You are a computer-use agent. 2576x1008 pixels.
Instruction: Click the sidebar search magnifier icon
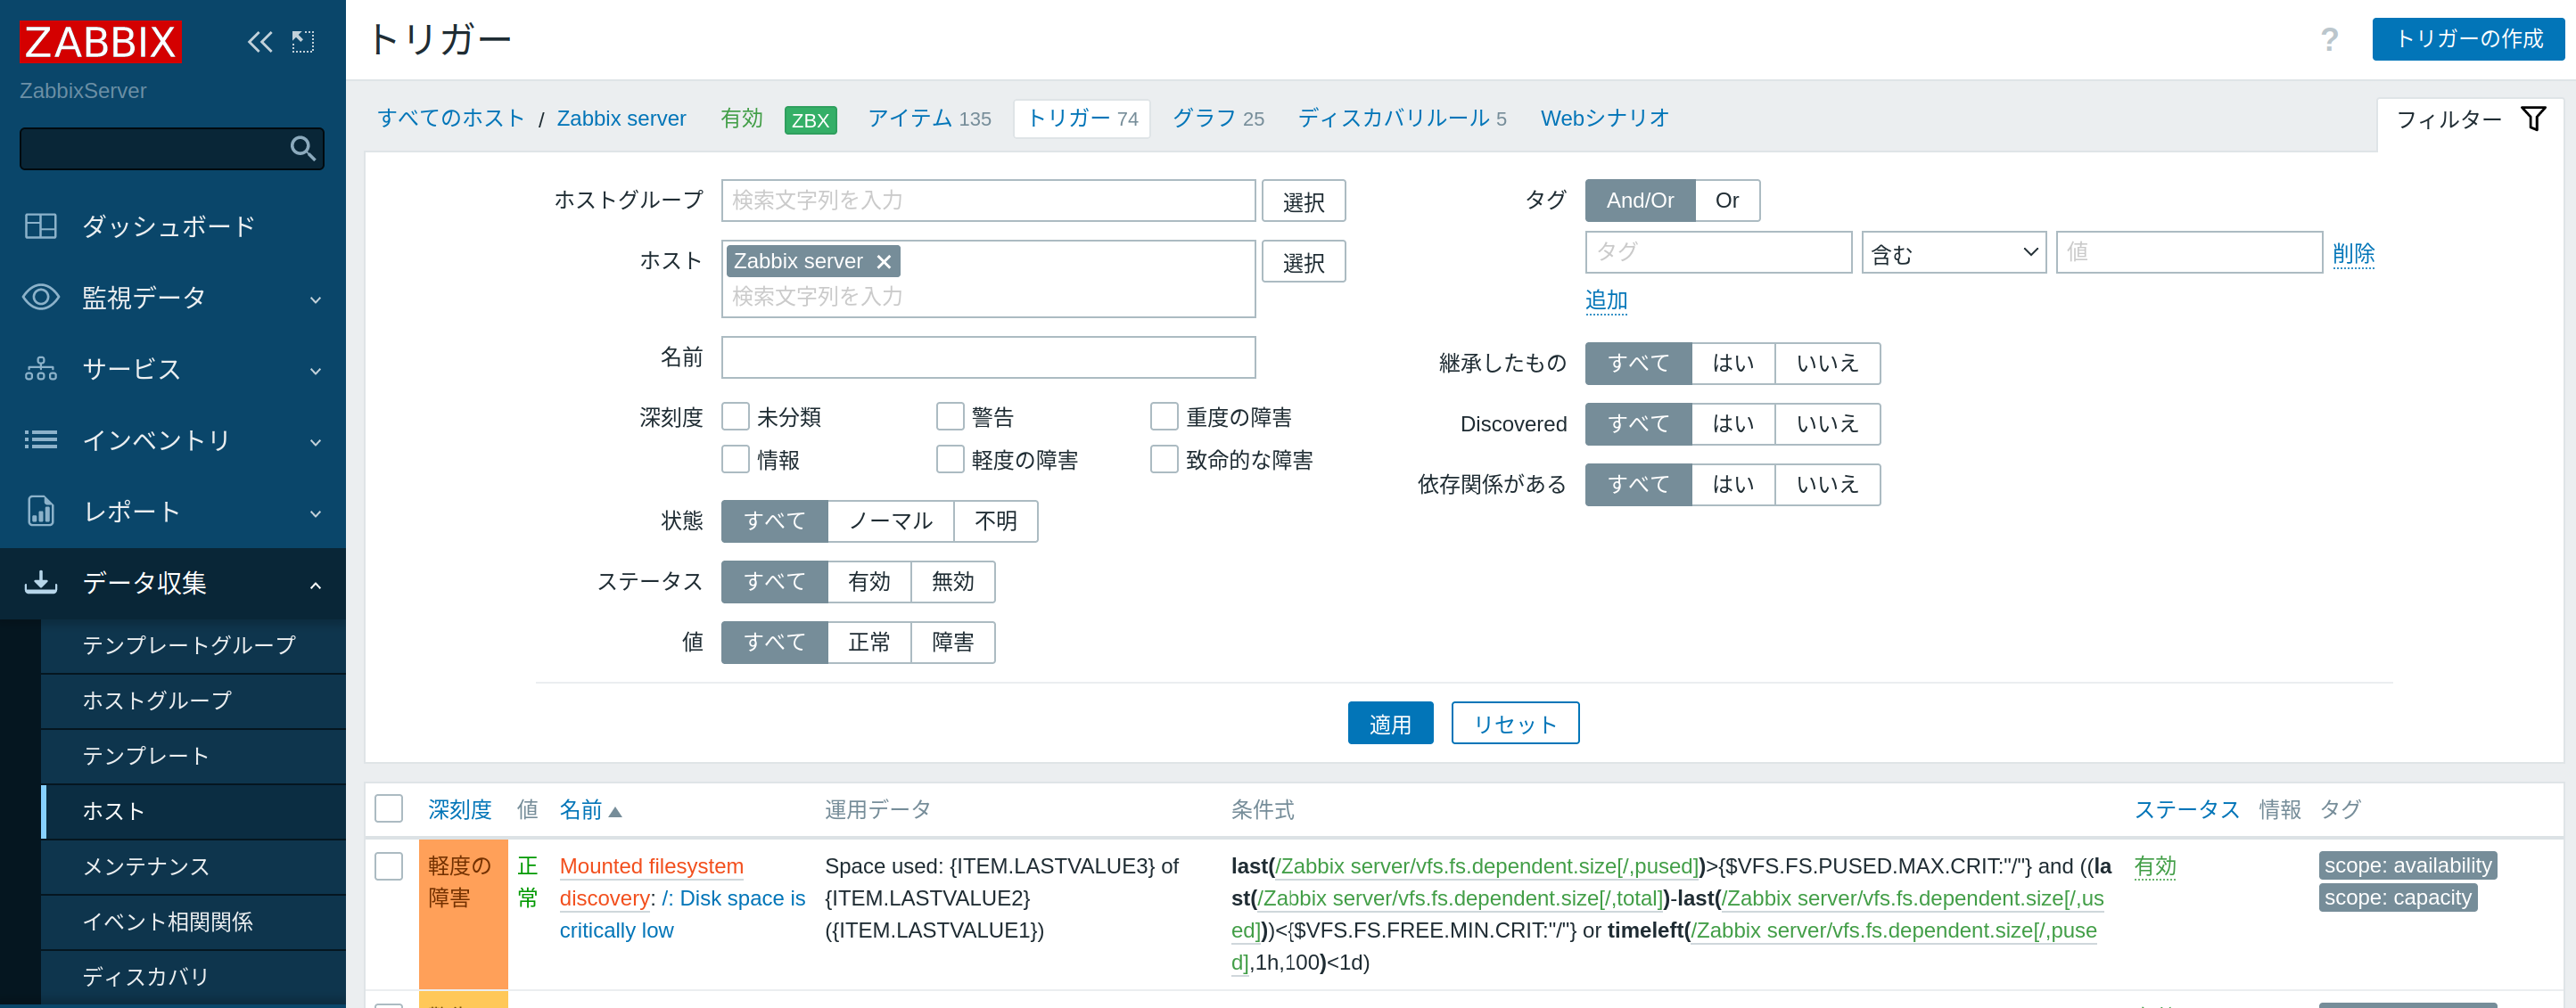[x=302, y=149]
